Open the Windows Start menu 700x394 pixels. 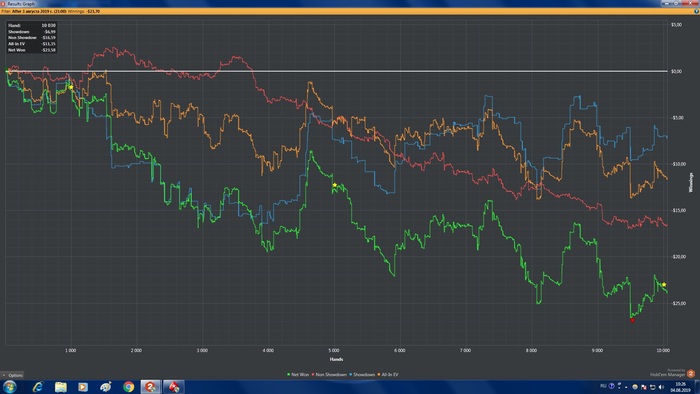[9, 387]
